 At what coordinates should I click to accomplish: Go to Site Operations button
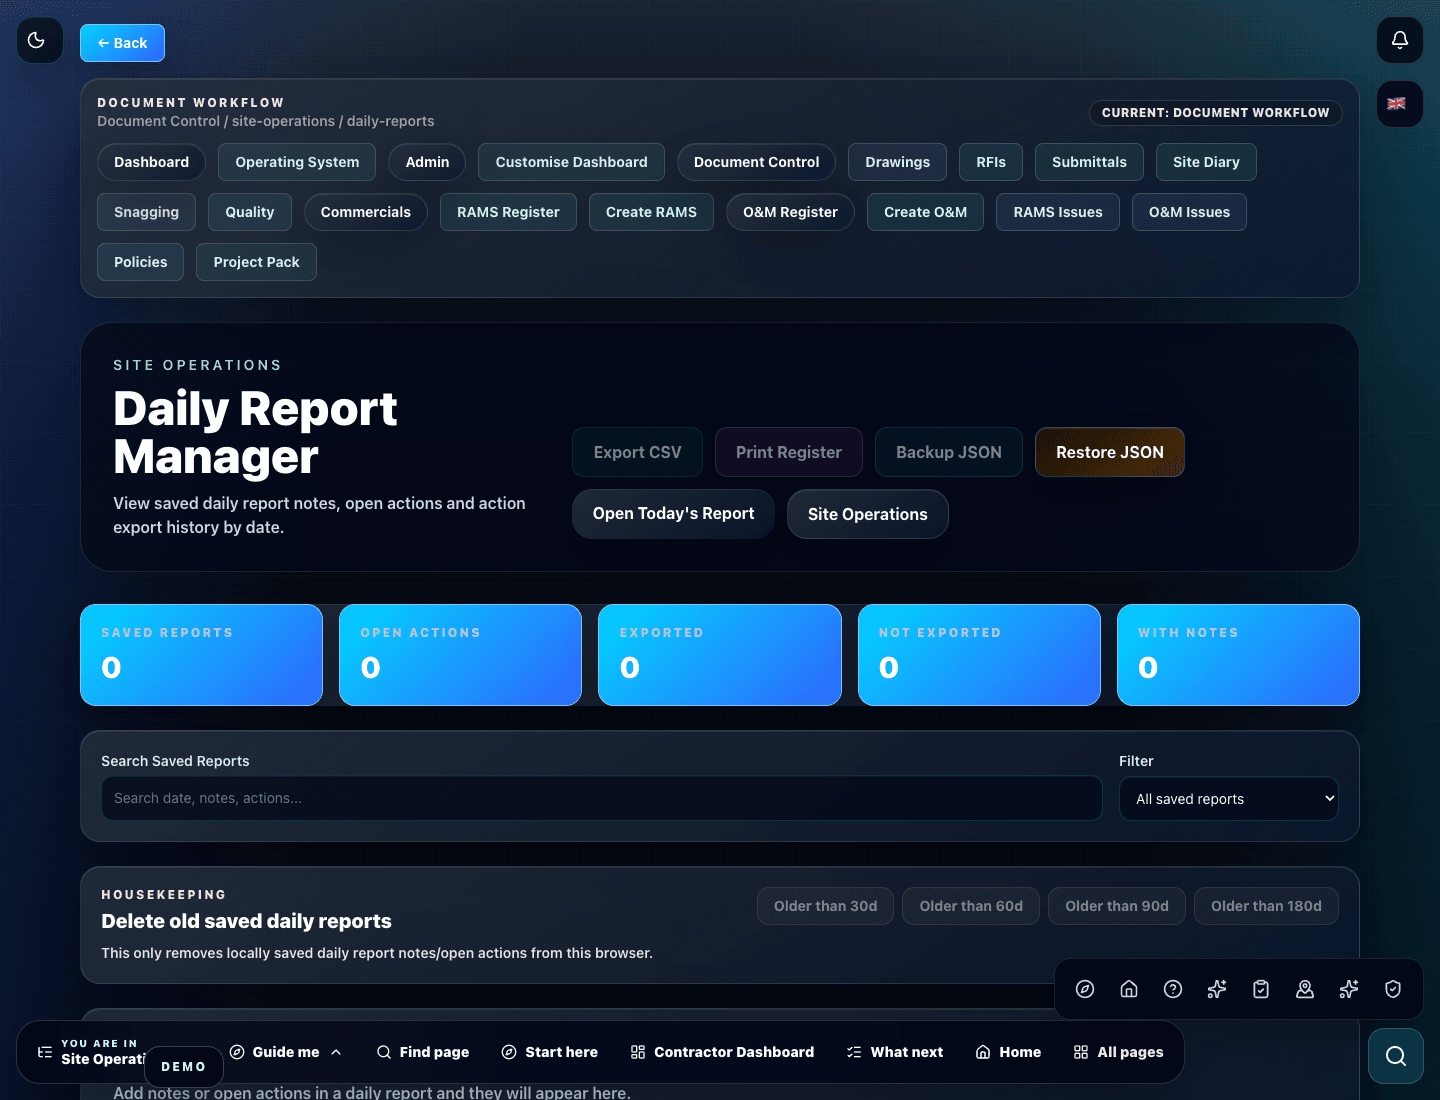(x=867, y=514)
